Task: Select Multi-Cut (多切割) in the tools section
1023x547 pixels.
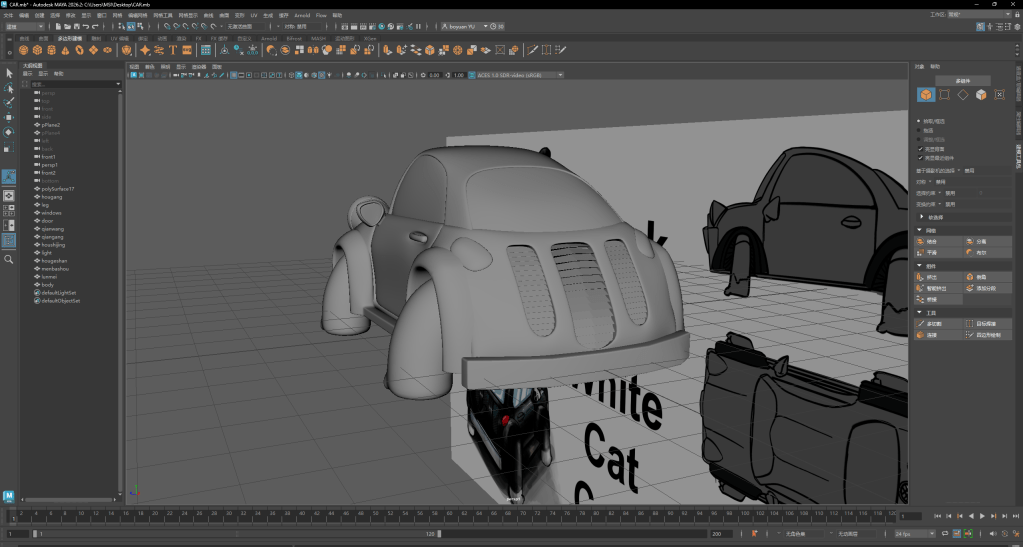Action: tap(932, 323)
